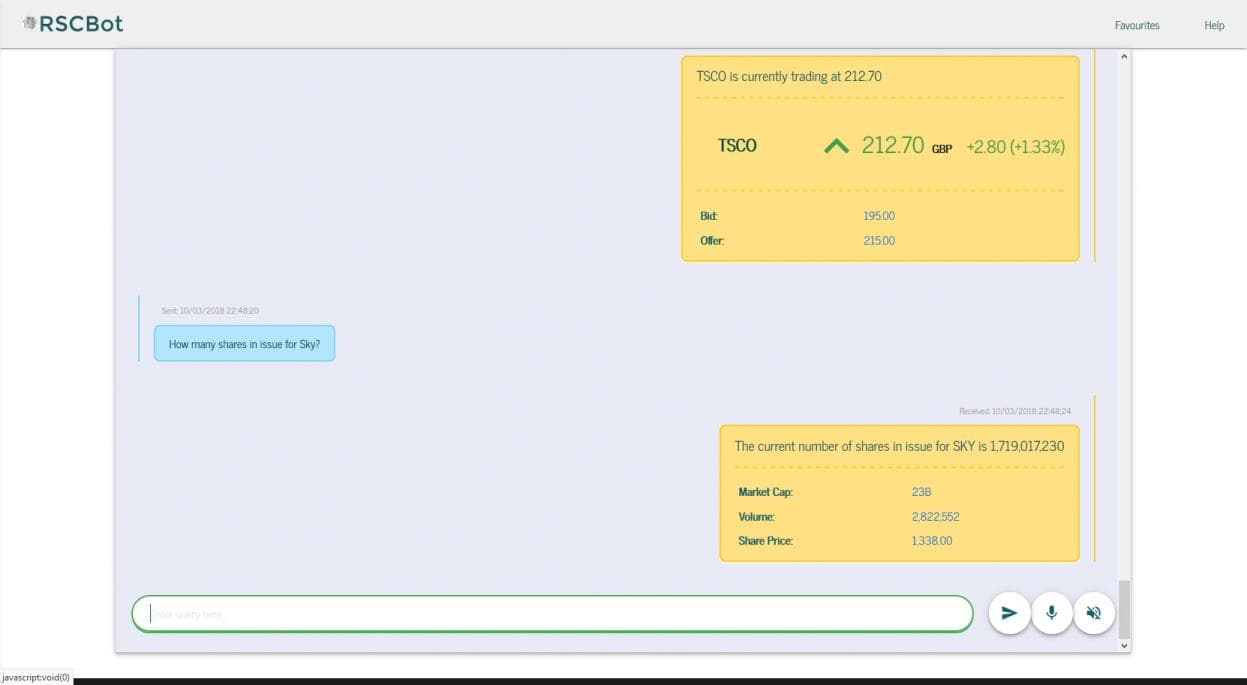This screenshot has width=1247, height=685.
Task: Click the Market Cap label
Action: (766, 492)
